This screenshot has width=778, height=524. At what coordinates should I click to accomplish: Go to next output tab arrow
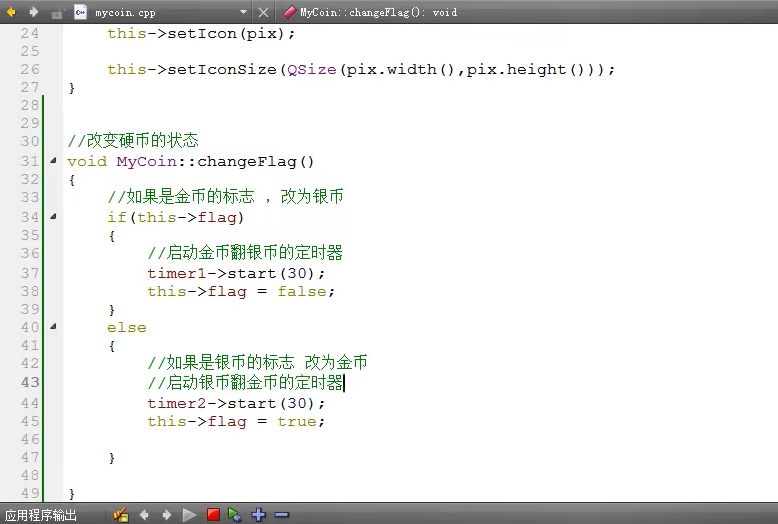(x=167, y=515)
